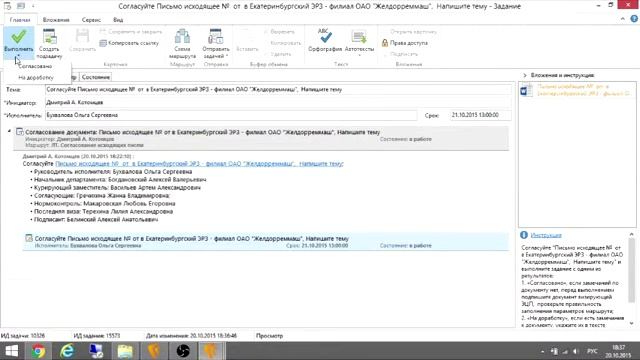Image resolution: width=640 pixels, height=360 pixels.
Task: Click the black circular taskbar app icon
Action: (183, 351)
